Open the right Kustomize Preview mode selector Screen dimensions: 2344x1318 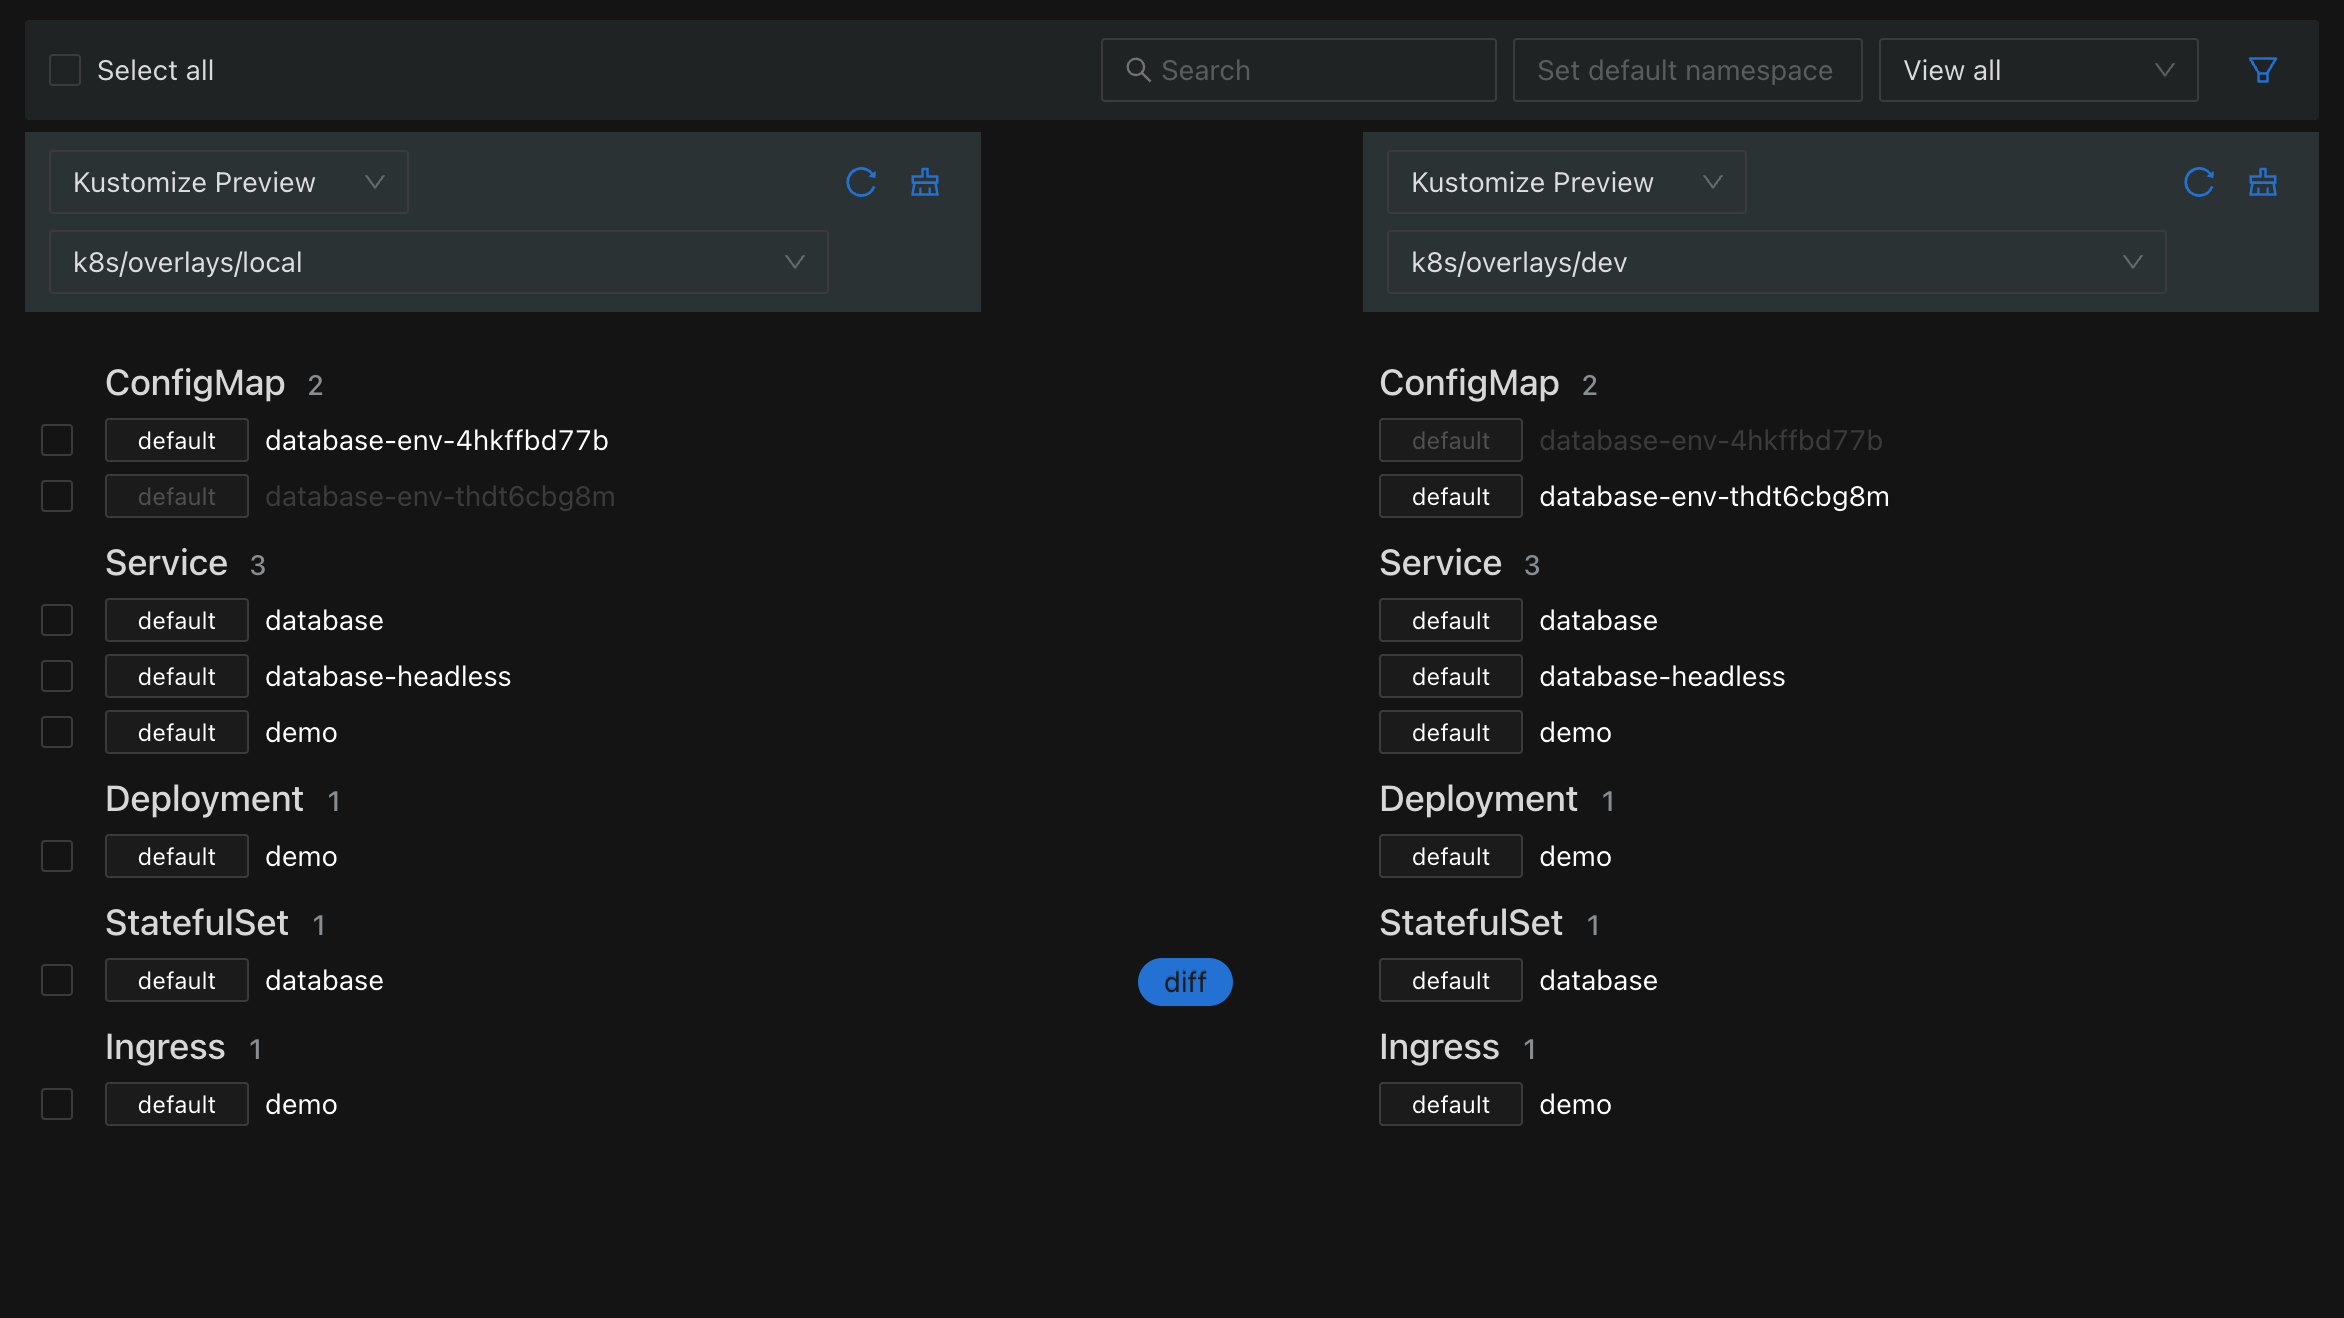(x=1565, y=182)
